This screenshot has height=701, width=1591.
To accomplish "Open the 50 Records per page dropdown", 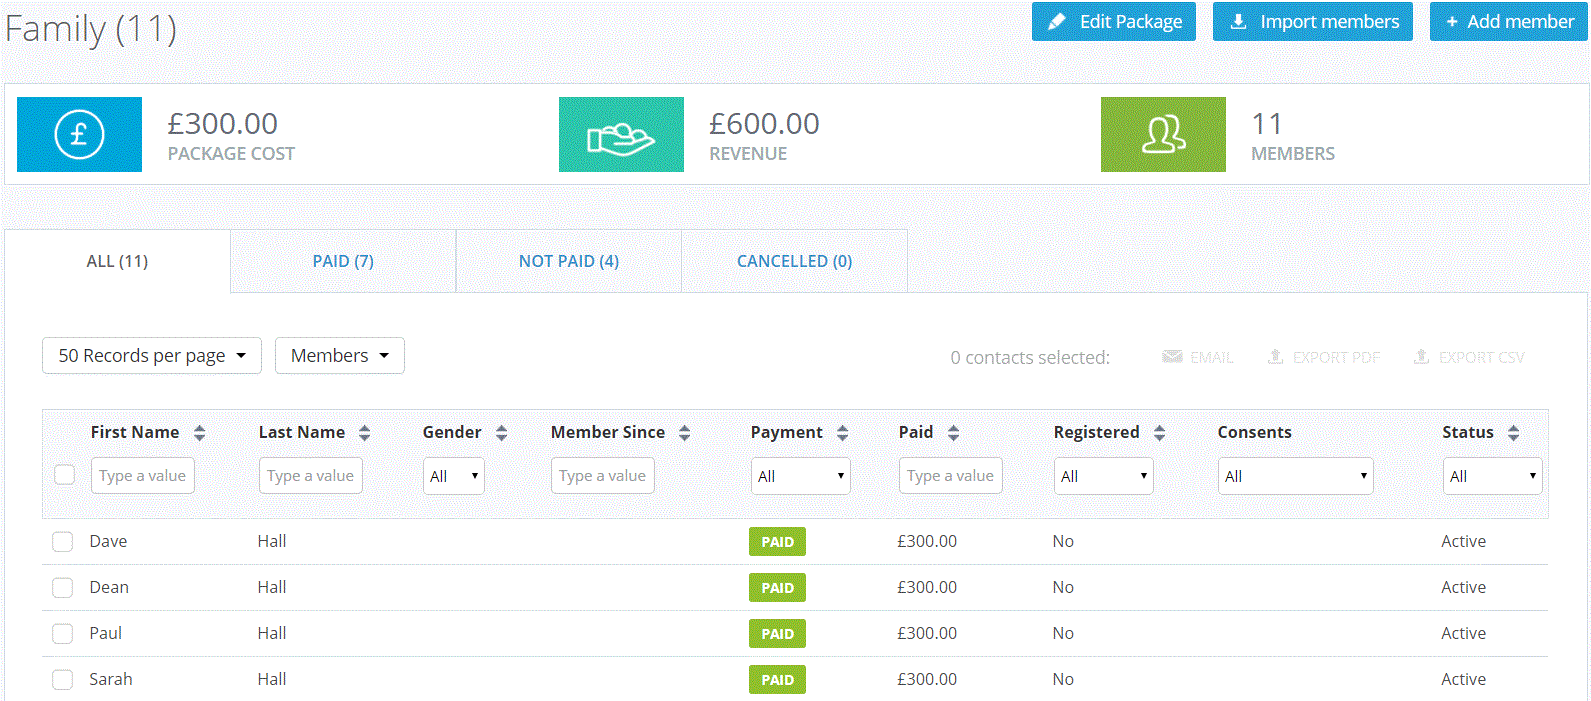I will click(x=152, y=356).
